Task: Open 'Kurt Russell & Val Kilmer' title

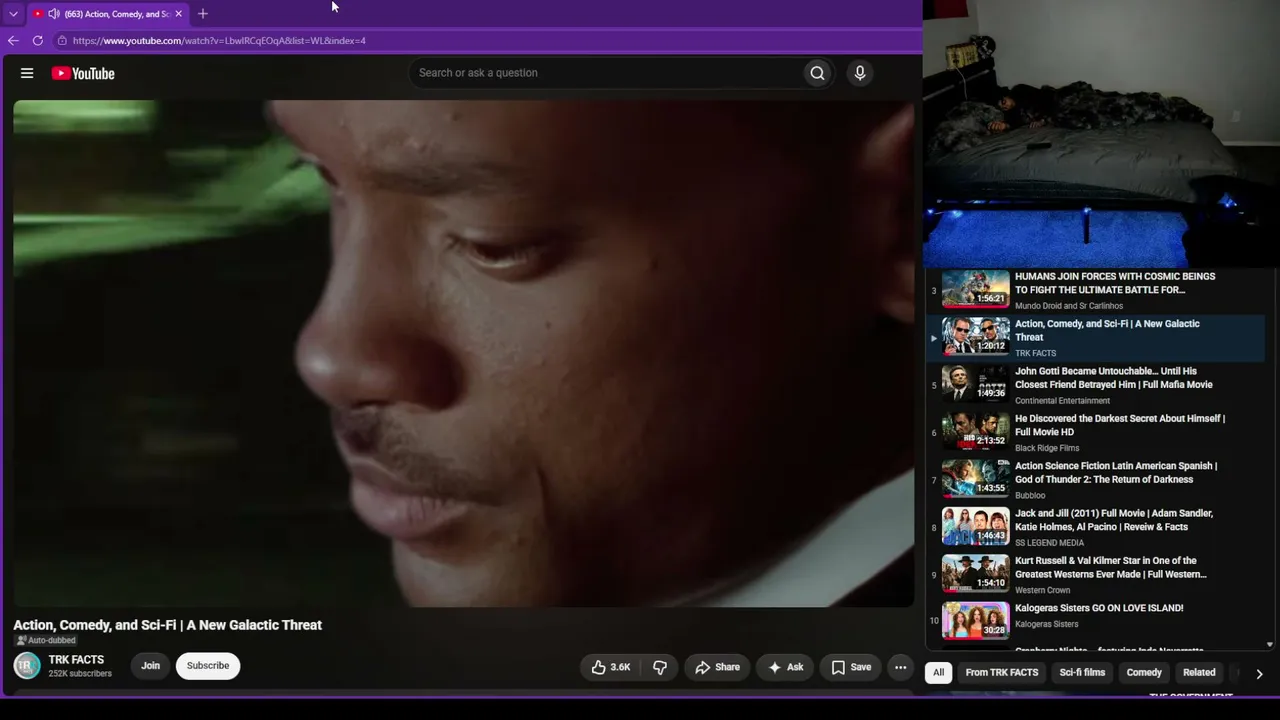Action: coord(1111,567)
